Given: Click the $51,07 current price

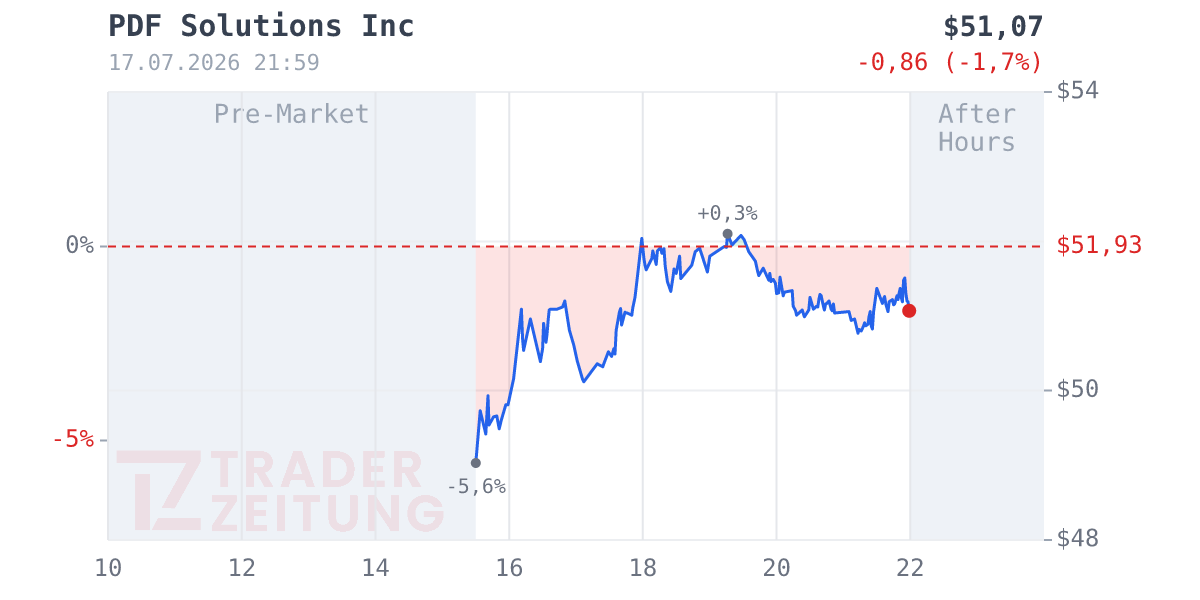Looking at the screenshot, I should (x=993, y=26).
